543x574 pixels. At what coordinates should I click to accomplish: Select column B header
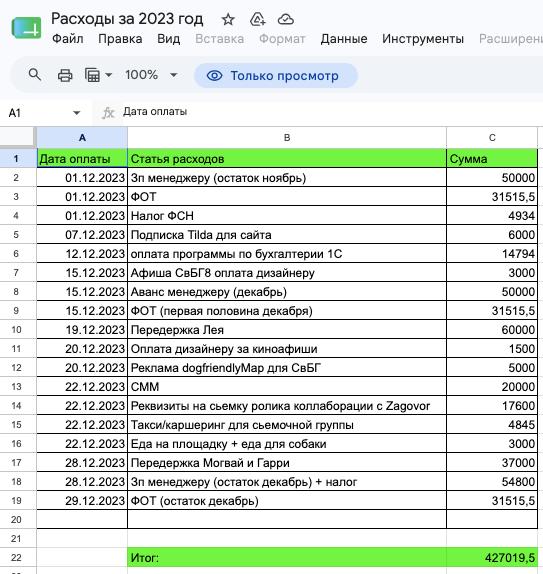[x=287, y=138]
